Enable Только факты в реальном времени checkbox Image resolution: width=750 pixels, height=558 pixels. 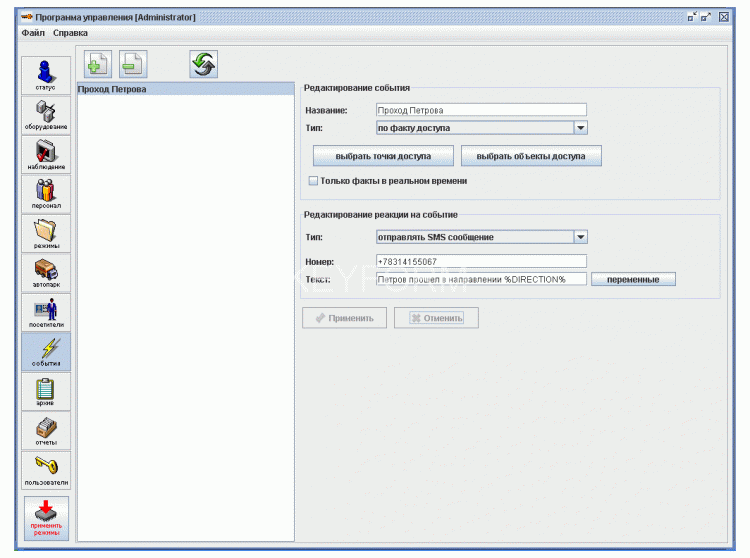click(313, 181)
